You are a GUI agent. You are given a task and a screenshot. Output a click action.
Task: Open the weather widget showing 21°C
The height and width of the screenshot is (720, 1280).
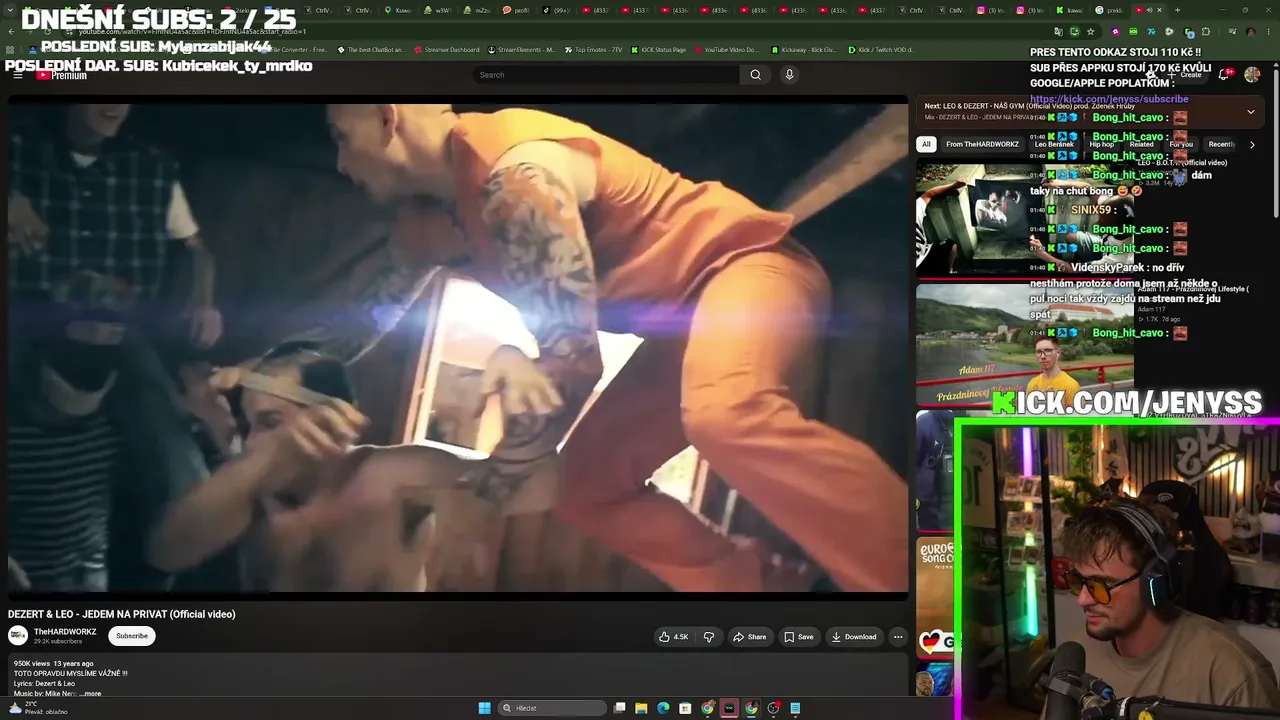click(38, 708)
